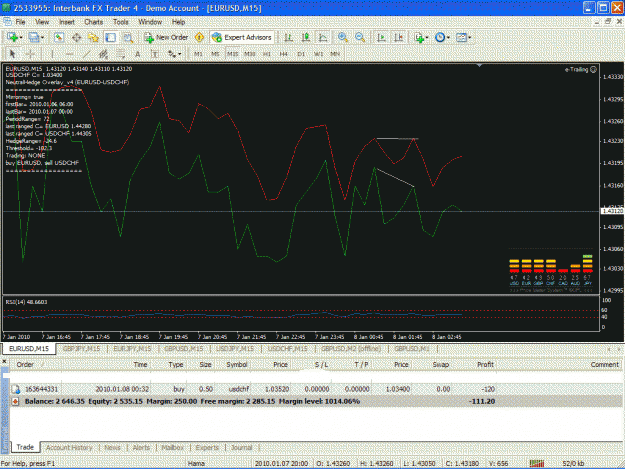Select the Text tool (A)
This screenshot has width=625, height=469.
pos(138,54)
